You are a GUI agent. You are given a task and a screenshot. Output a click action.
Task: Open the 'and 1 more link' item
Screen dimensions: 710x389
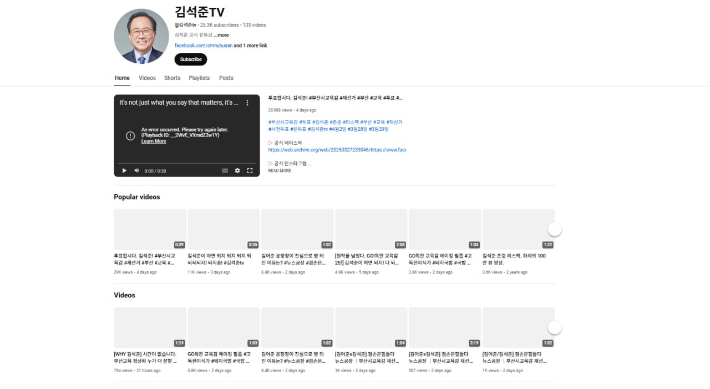[250, 45]
